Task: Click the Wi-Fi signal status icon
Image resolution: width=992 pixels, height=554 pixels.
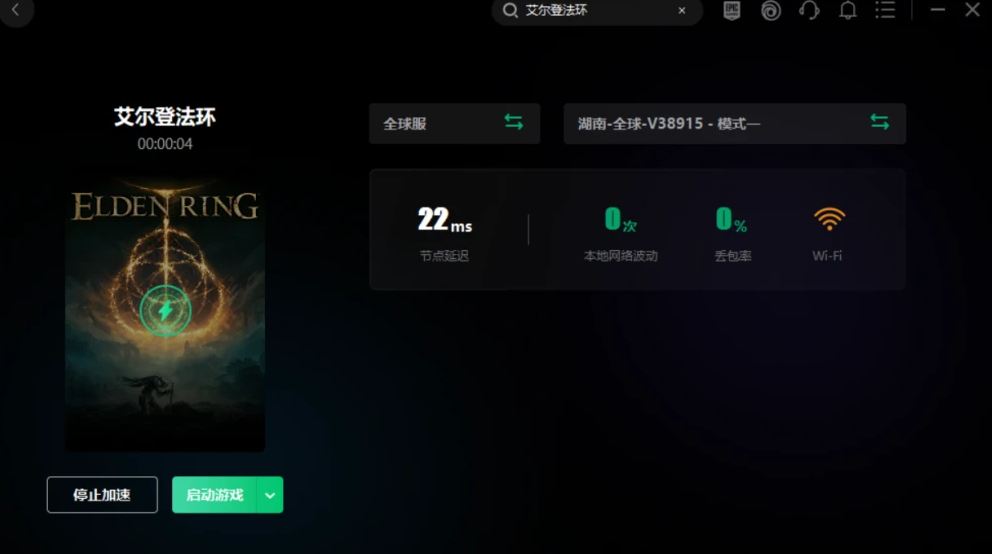Action: (829, 219)
